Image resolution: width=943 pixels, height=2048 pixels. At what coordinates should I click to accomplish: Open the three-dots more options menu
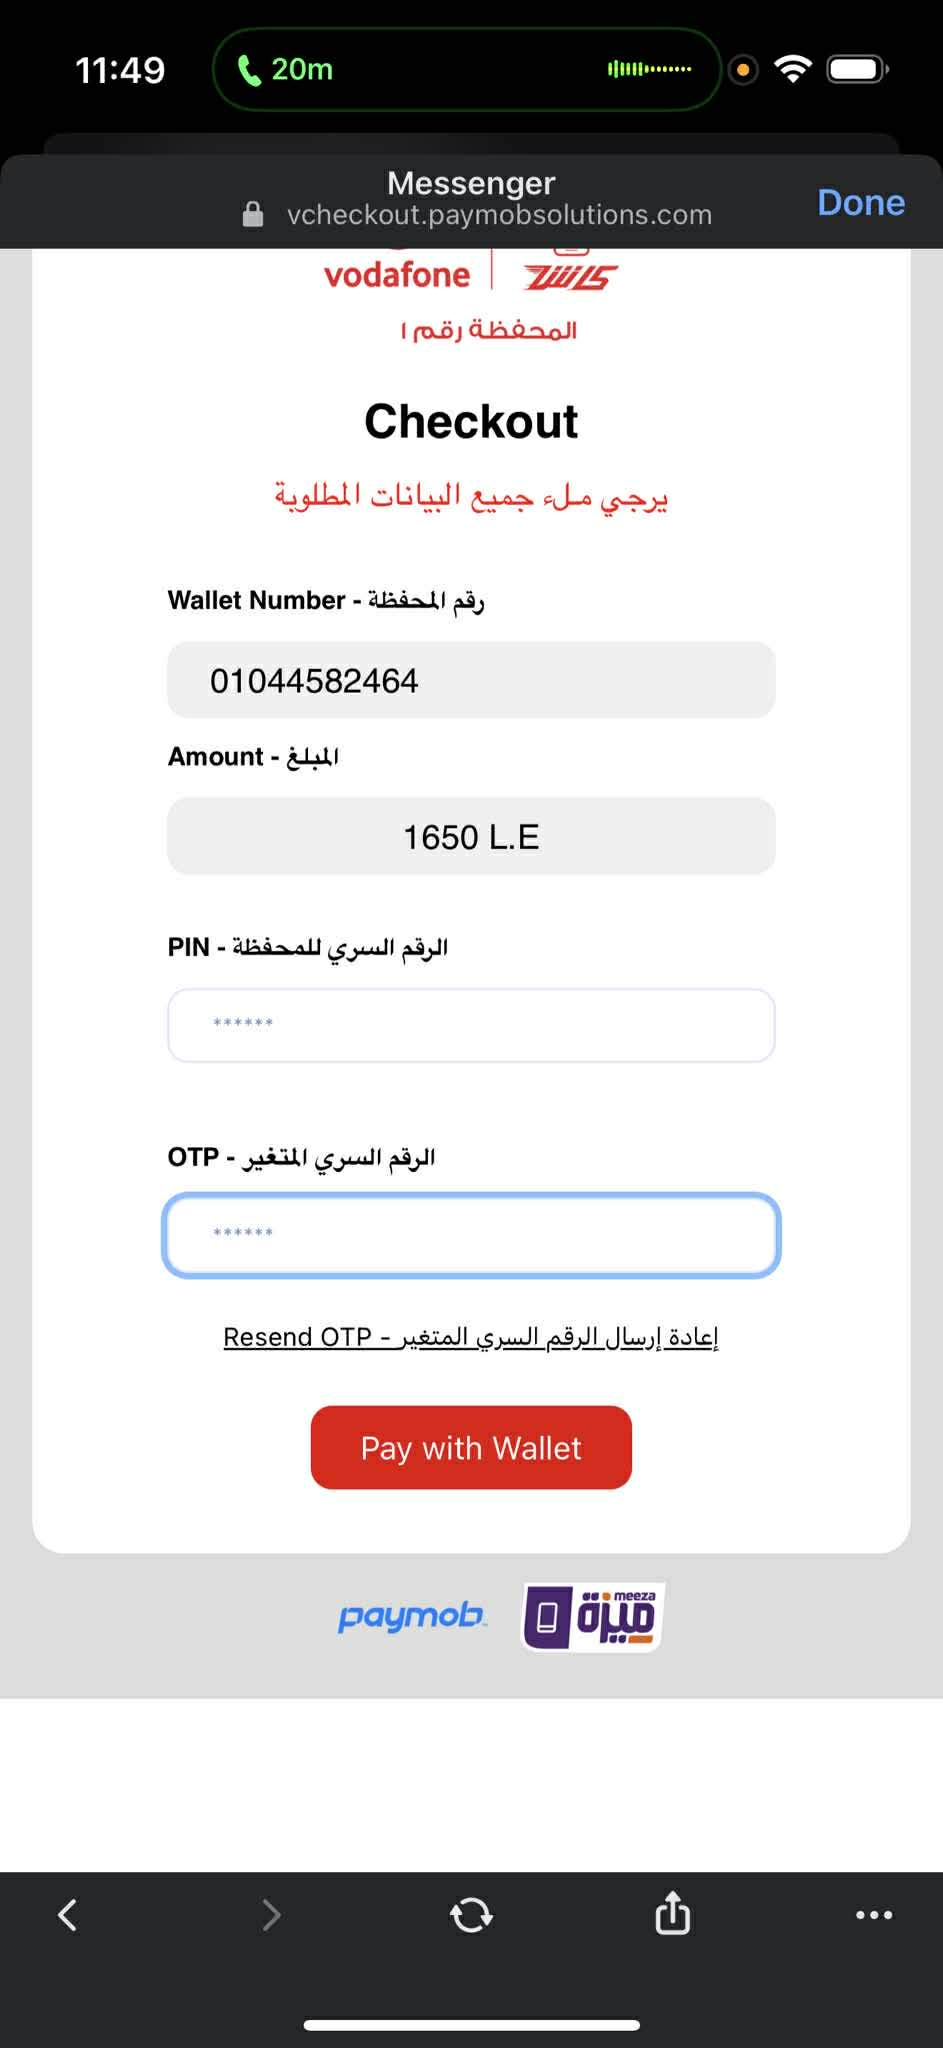coord(874,1915)
